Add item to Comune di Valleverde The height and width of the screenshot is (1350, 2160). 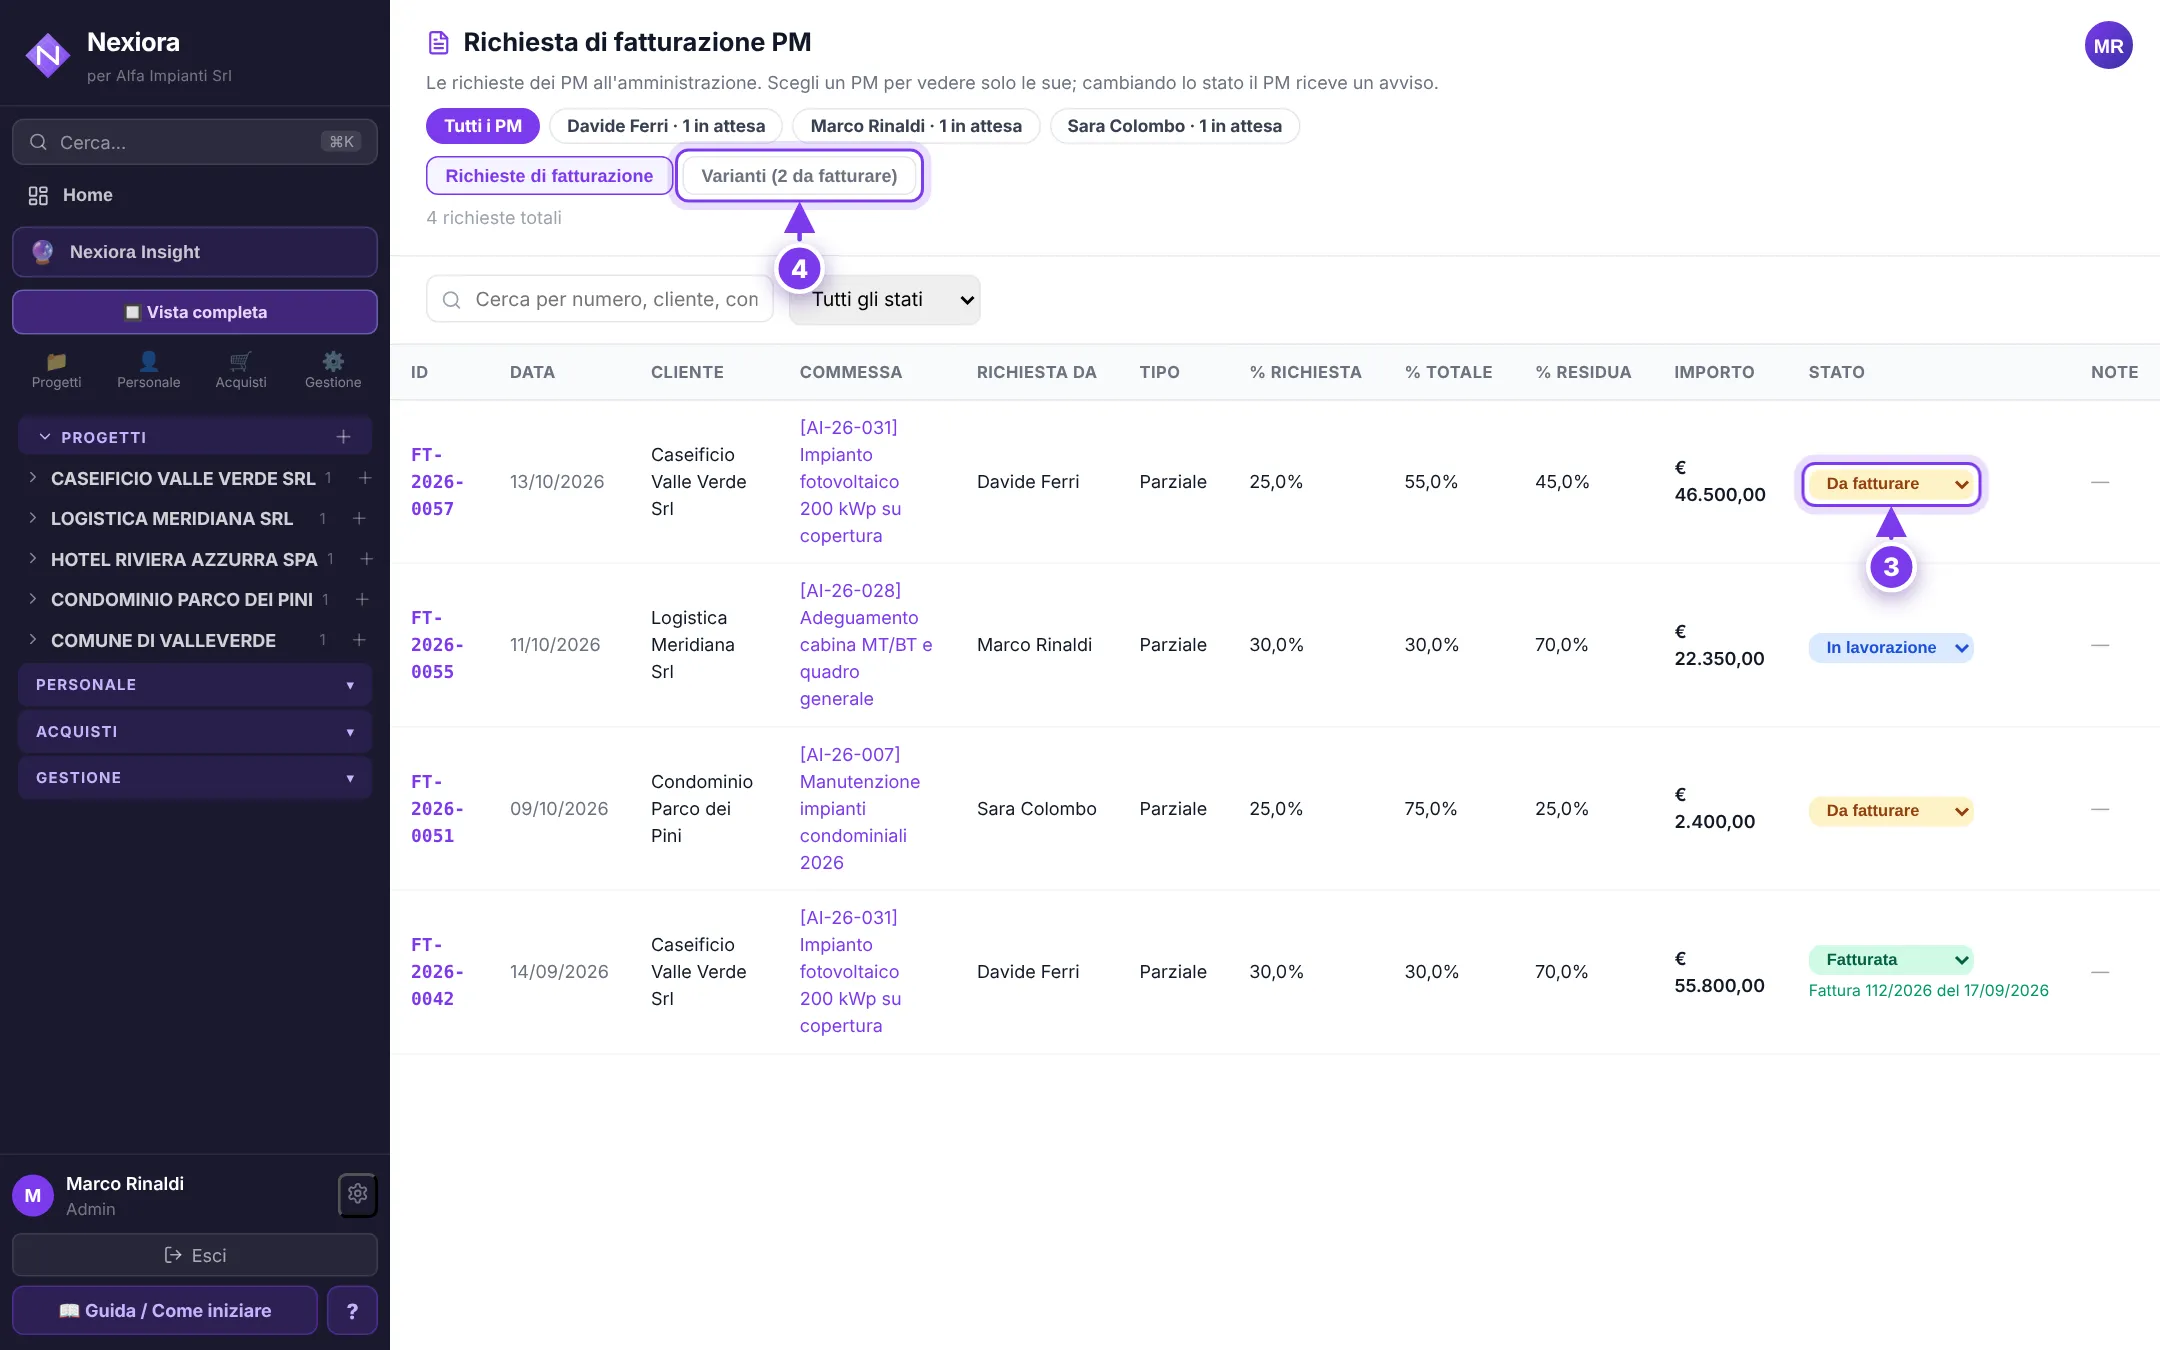tap(359, 640)
